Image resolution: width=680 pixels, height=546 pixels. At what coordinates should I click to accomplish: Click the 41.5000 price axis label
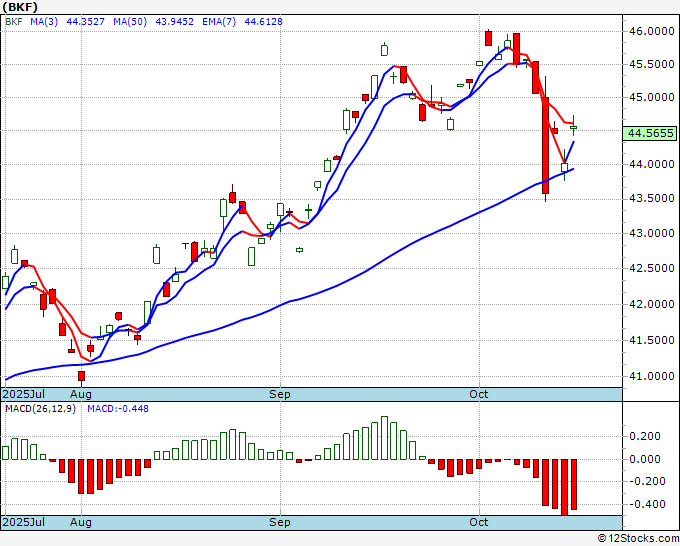pos(652,340)
